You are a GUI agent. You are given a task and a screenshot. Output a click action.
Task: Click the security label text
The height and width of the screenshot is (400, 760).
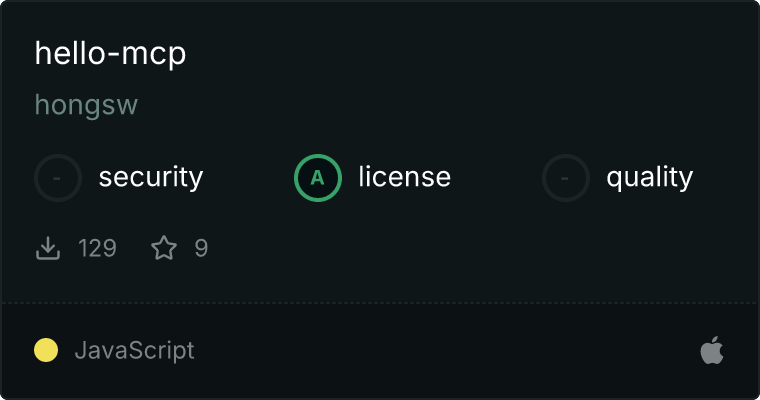point(151,177)
